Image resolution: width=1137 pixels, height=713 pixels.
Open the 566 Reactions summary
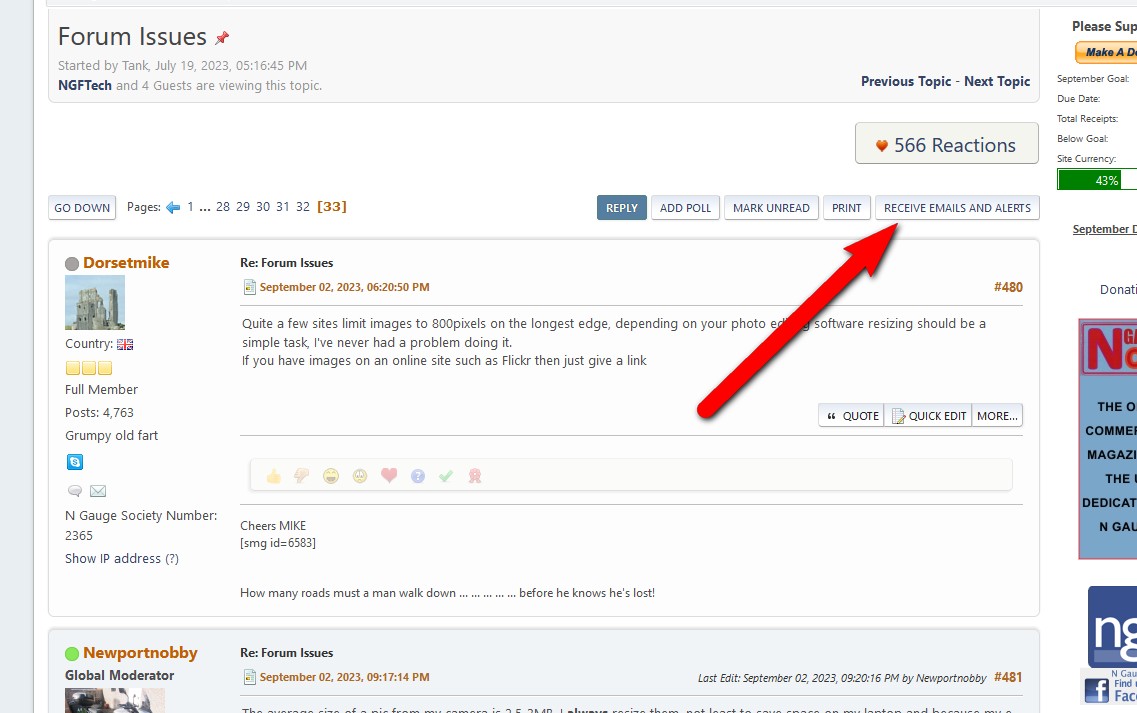[x=946, y=145]
